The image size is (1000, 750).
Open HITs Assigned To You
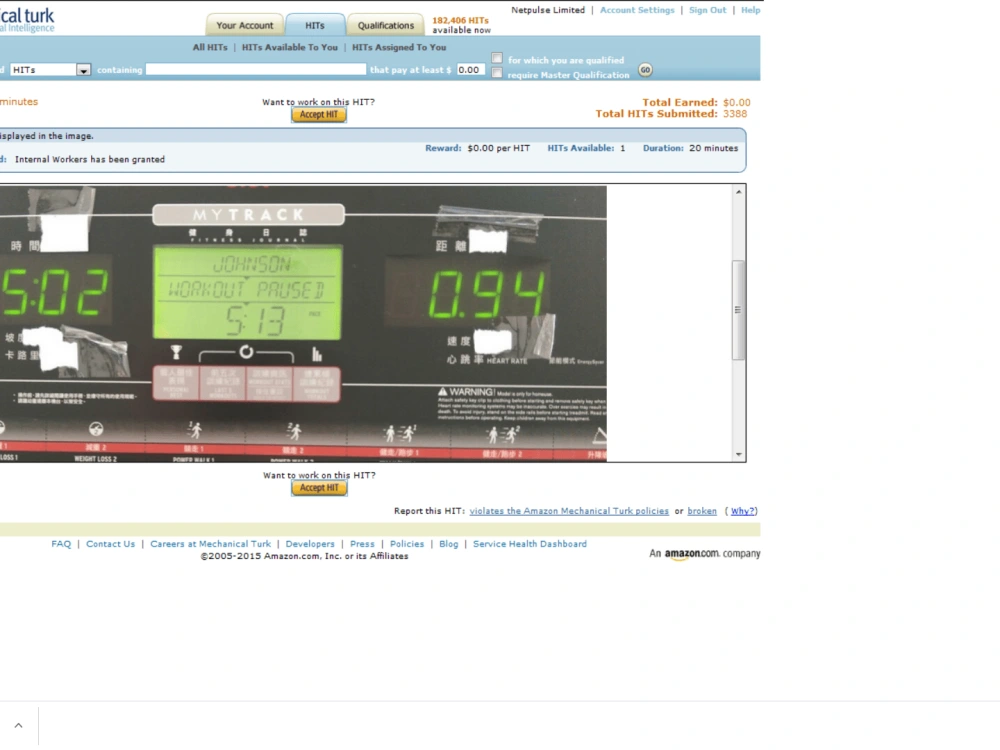coord(399,47)
